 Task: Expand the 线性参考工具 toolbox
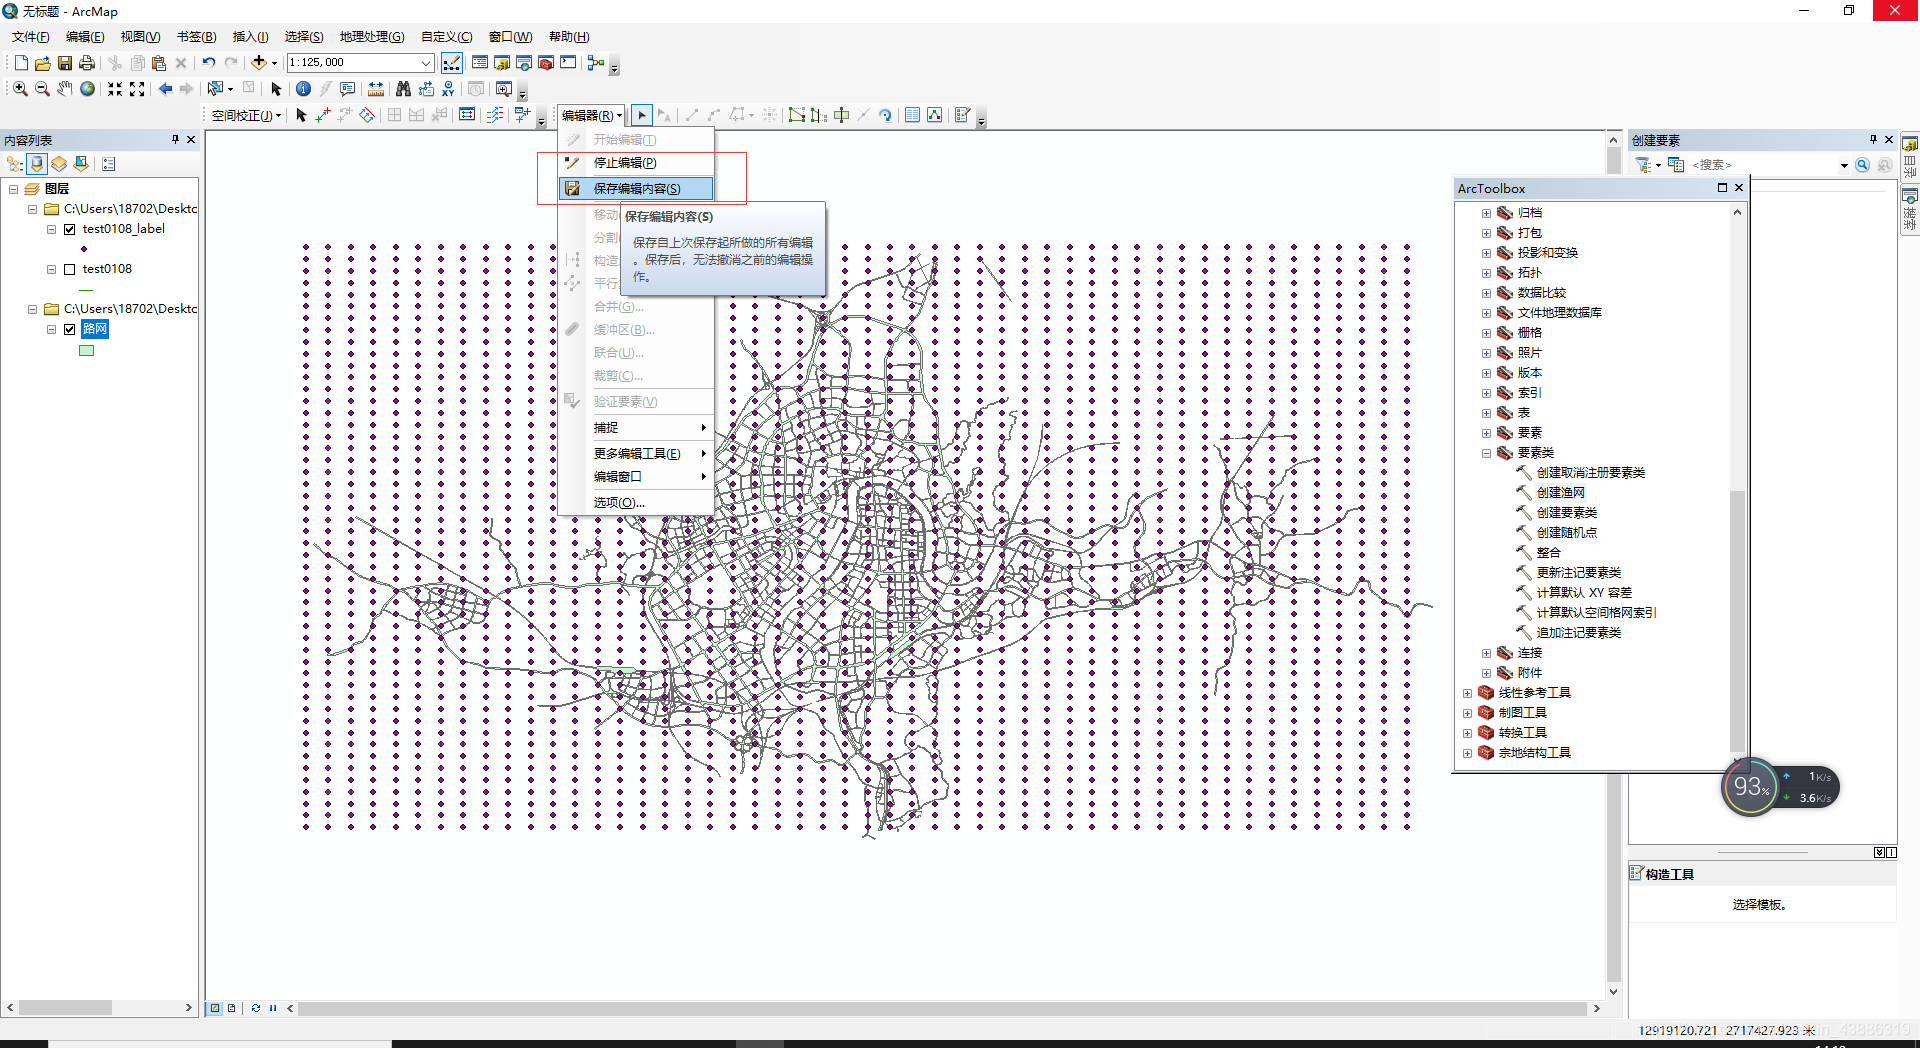(1467, 693)
